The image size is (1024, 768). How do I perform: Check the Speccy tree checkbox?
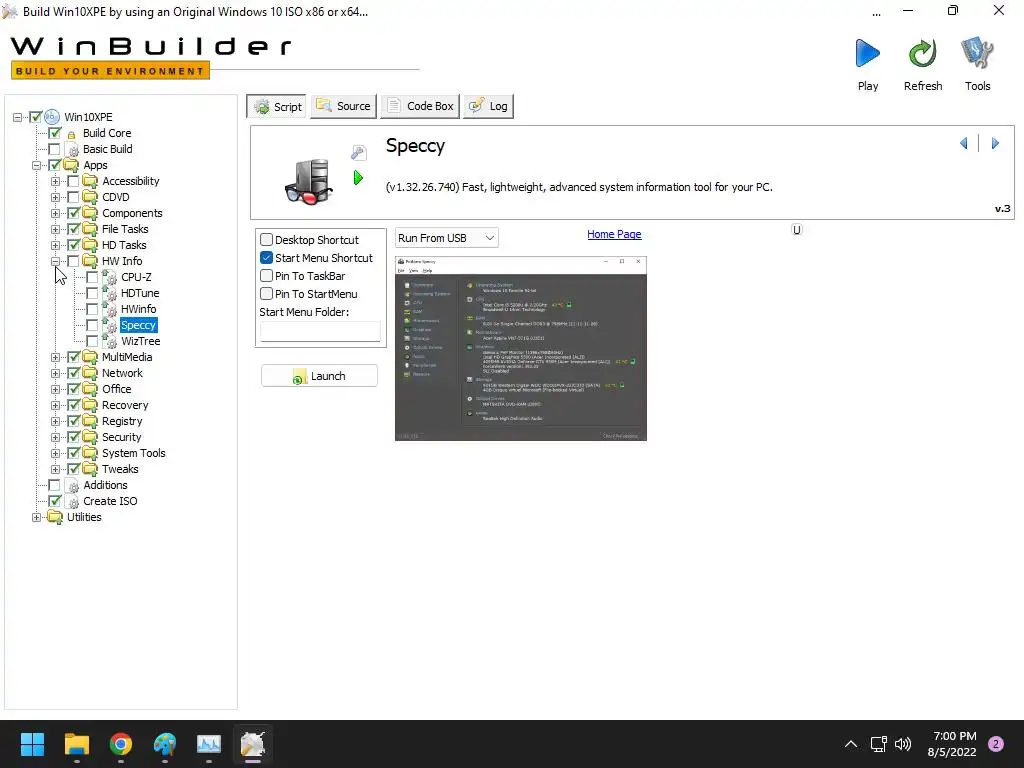point(92,325)
